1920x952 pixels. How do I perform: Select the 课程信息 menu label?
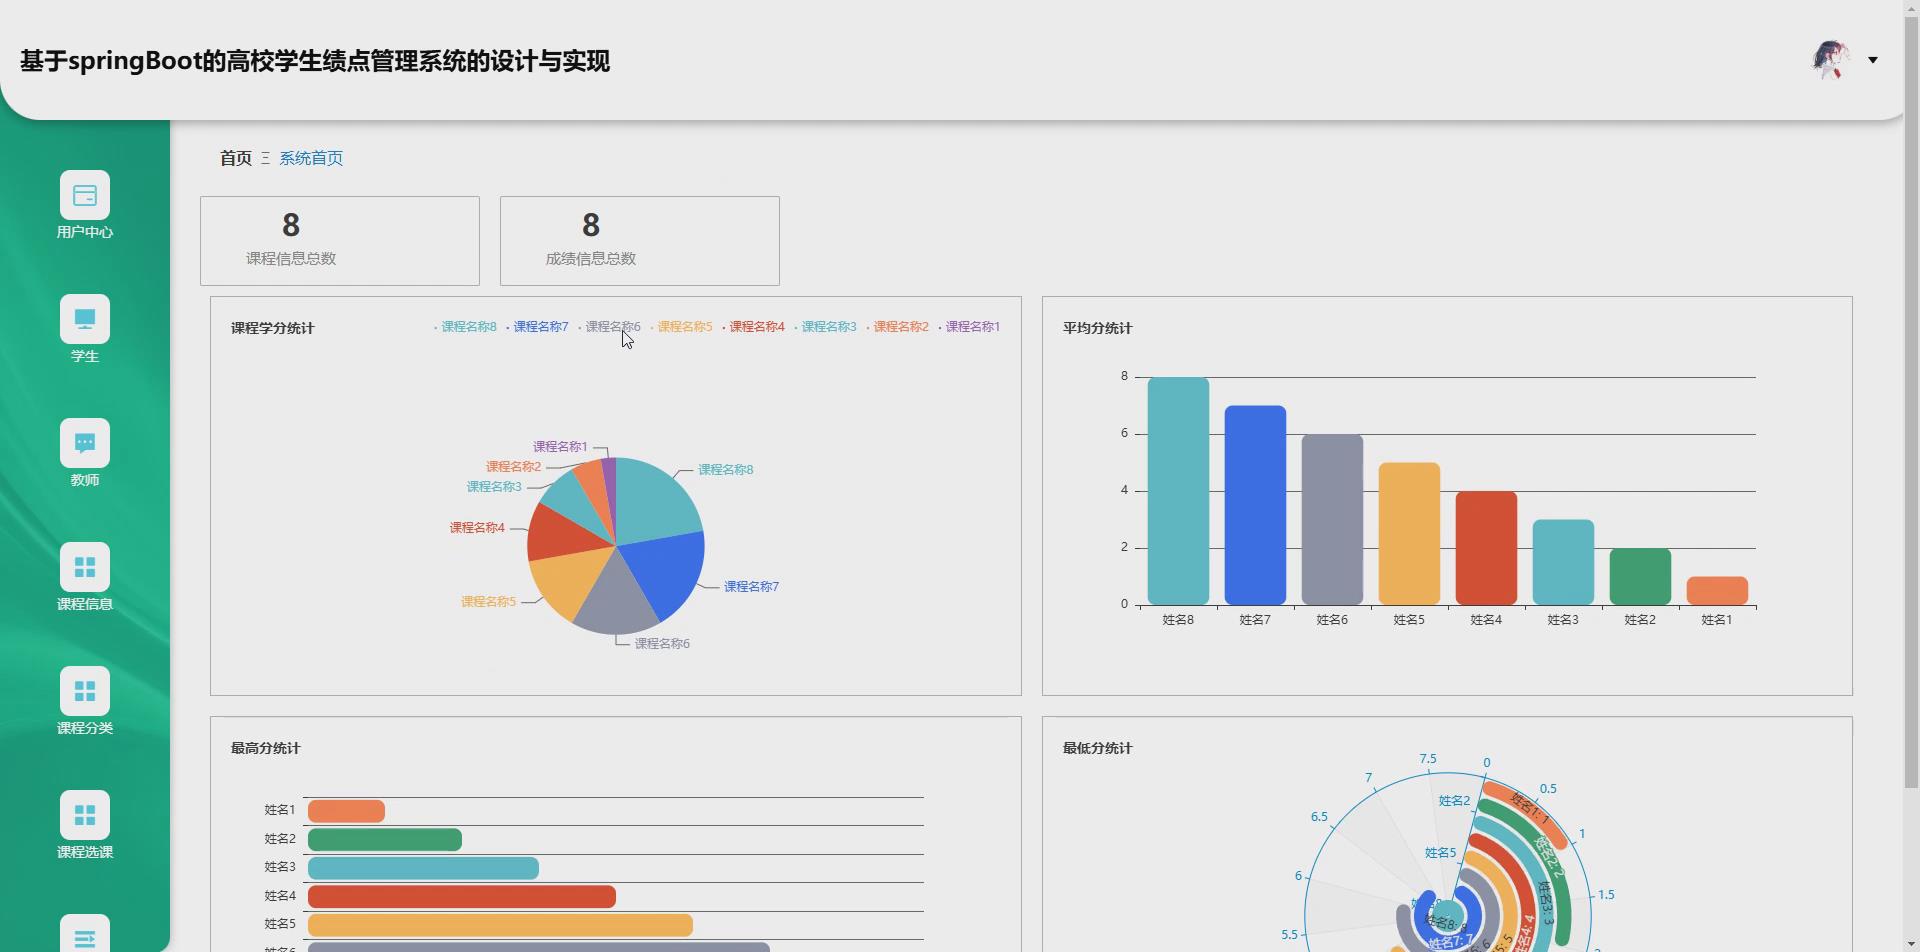[85, 604]
